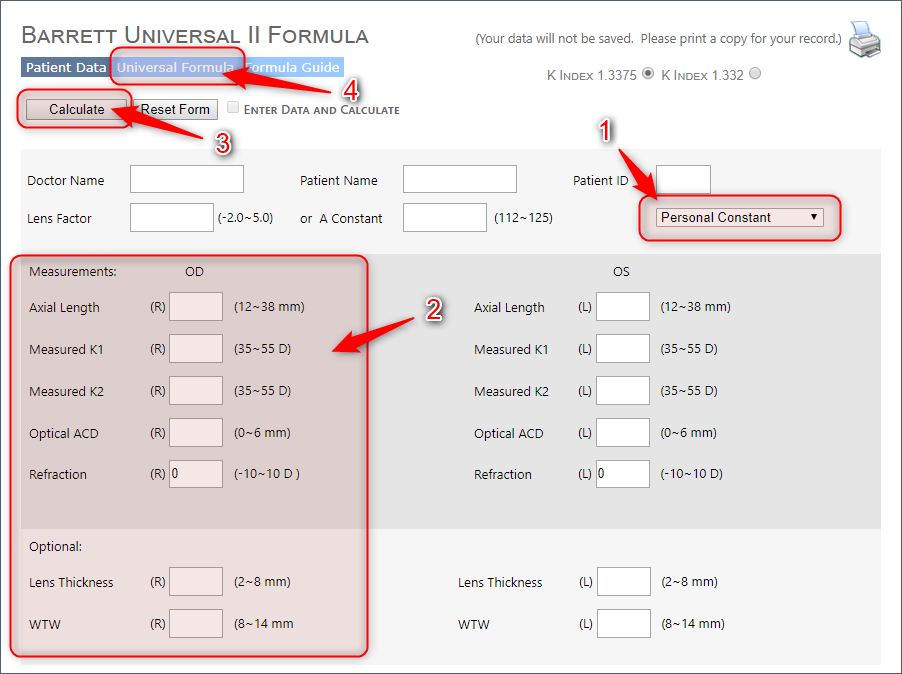The image size is (902, 674).
Task: Open the Personal Constant dropdown
Action: click(x=740, y=217)
